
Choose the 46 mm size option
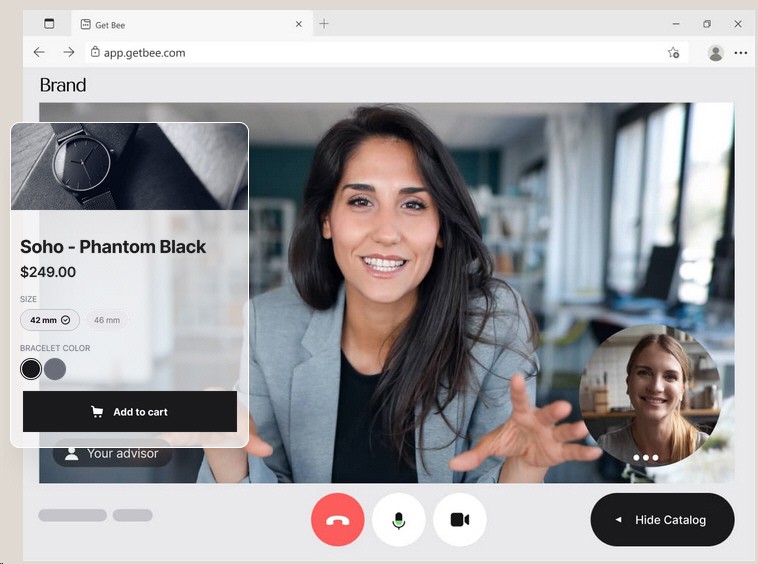(107, 320)
